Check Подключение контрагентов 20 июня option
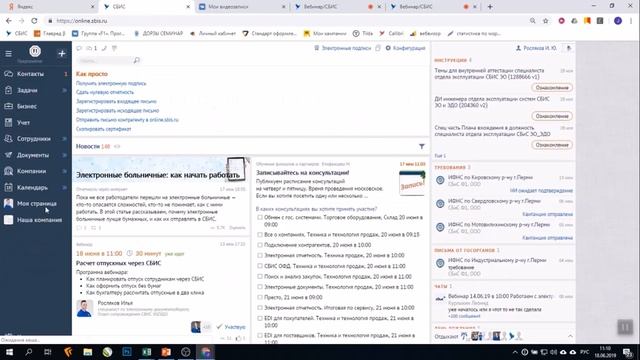 coord(260,245)
